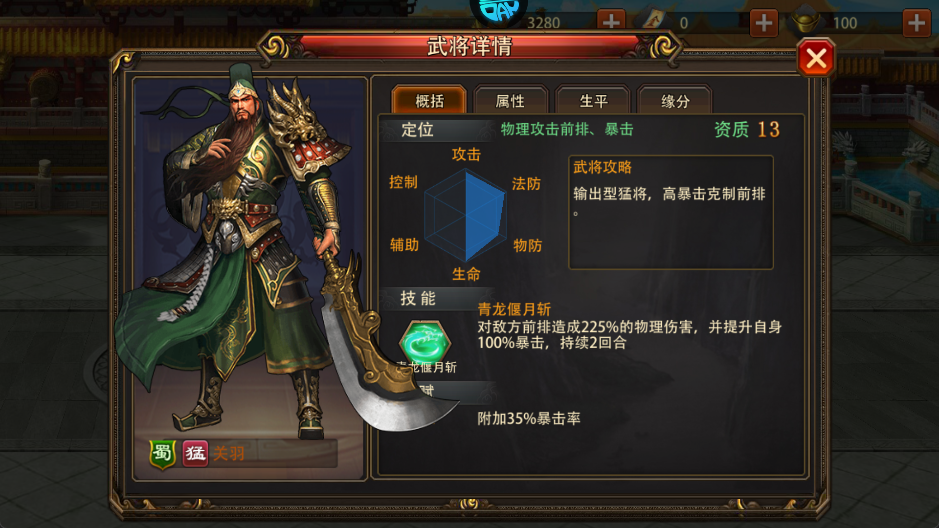The image size is (939, 528).
Task: Click the 资质 13 rating label
Action: tap(746, 129)
